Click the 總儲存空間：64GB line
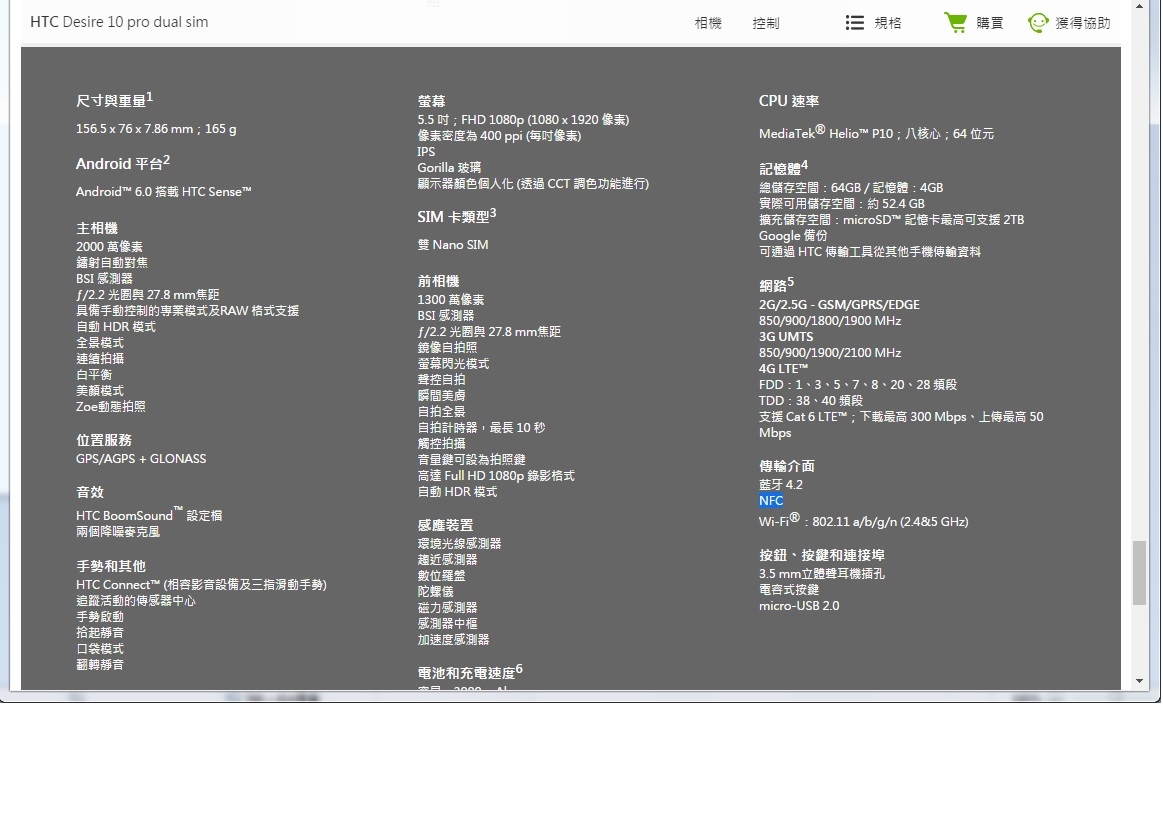This screenshot has width=1163, height=820. (851, 188)
